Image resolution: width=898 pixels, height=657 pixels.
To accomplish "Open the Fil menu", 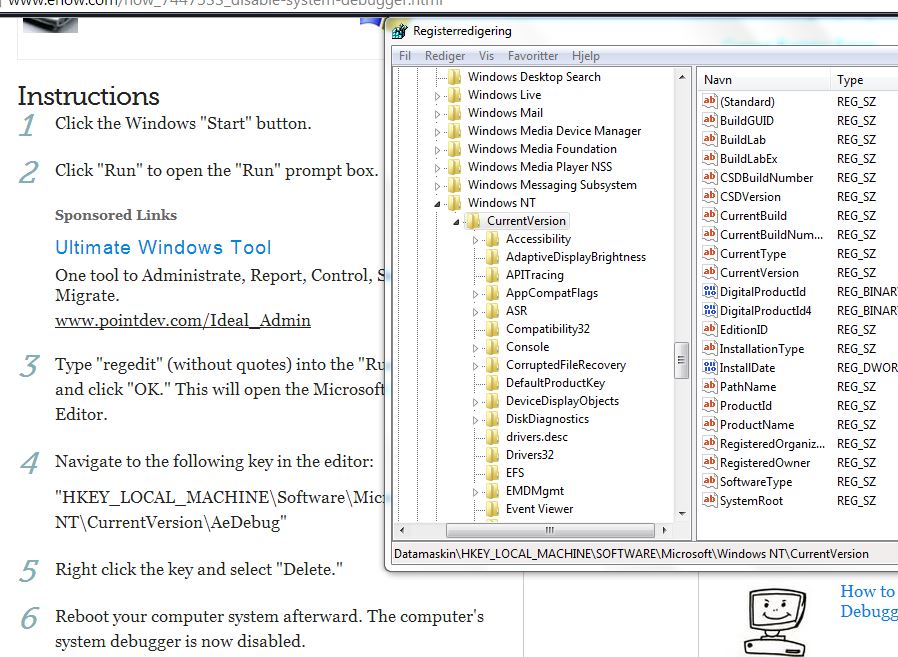I will [x=405, y=56].
